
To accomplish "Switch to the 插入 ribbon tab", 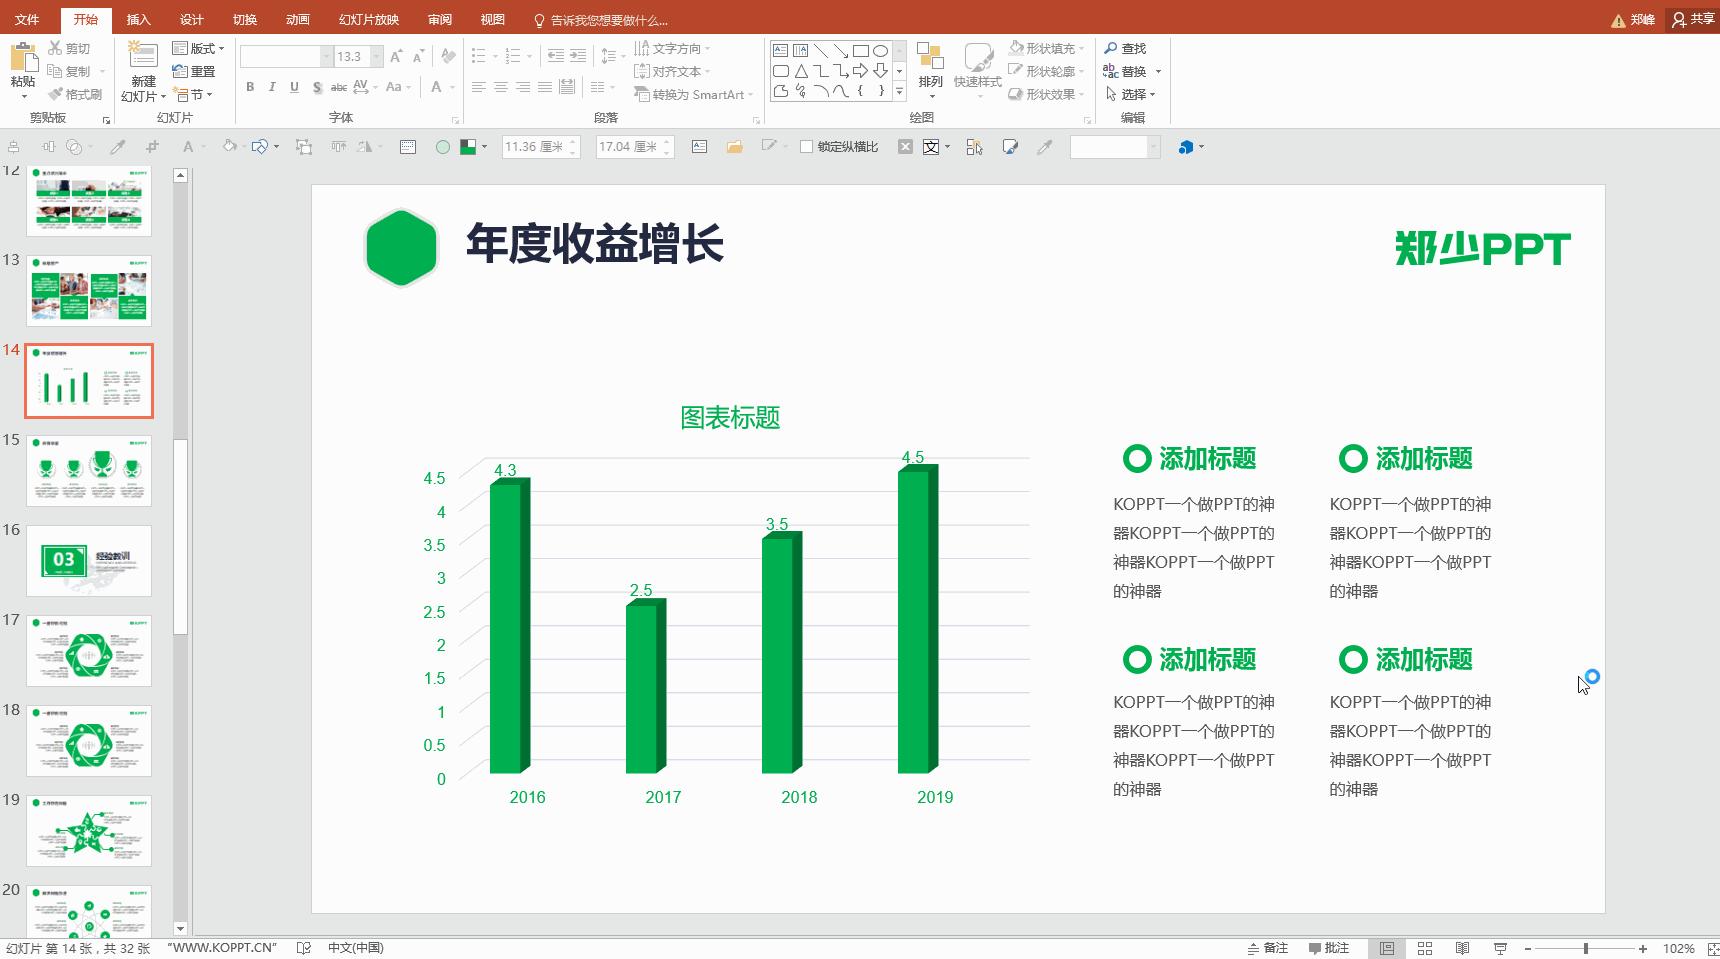I will click(x=138, y=18).
